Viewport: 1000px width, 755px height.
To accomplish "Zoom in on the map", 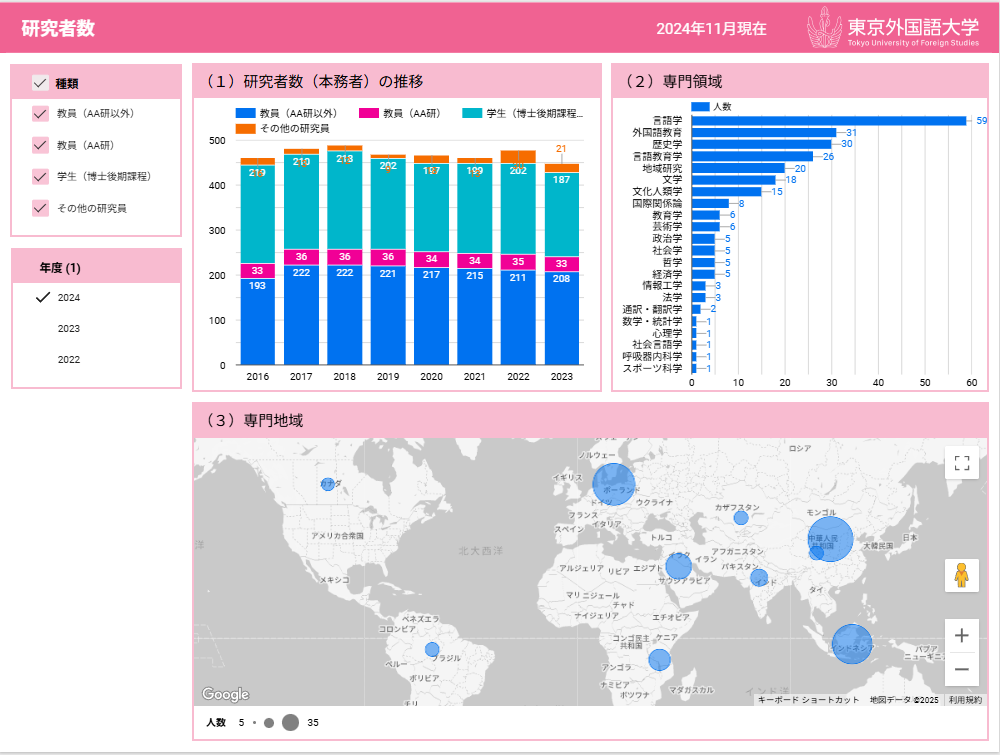I will [x=962, y=635].
